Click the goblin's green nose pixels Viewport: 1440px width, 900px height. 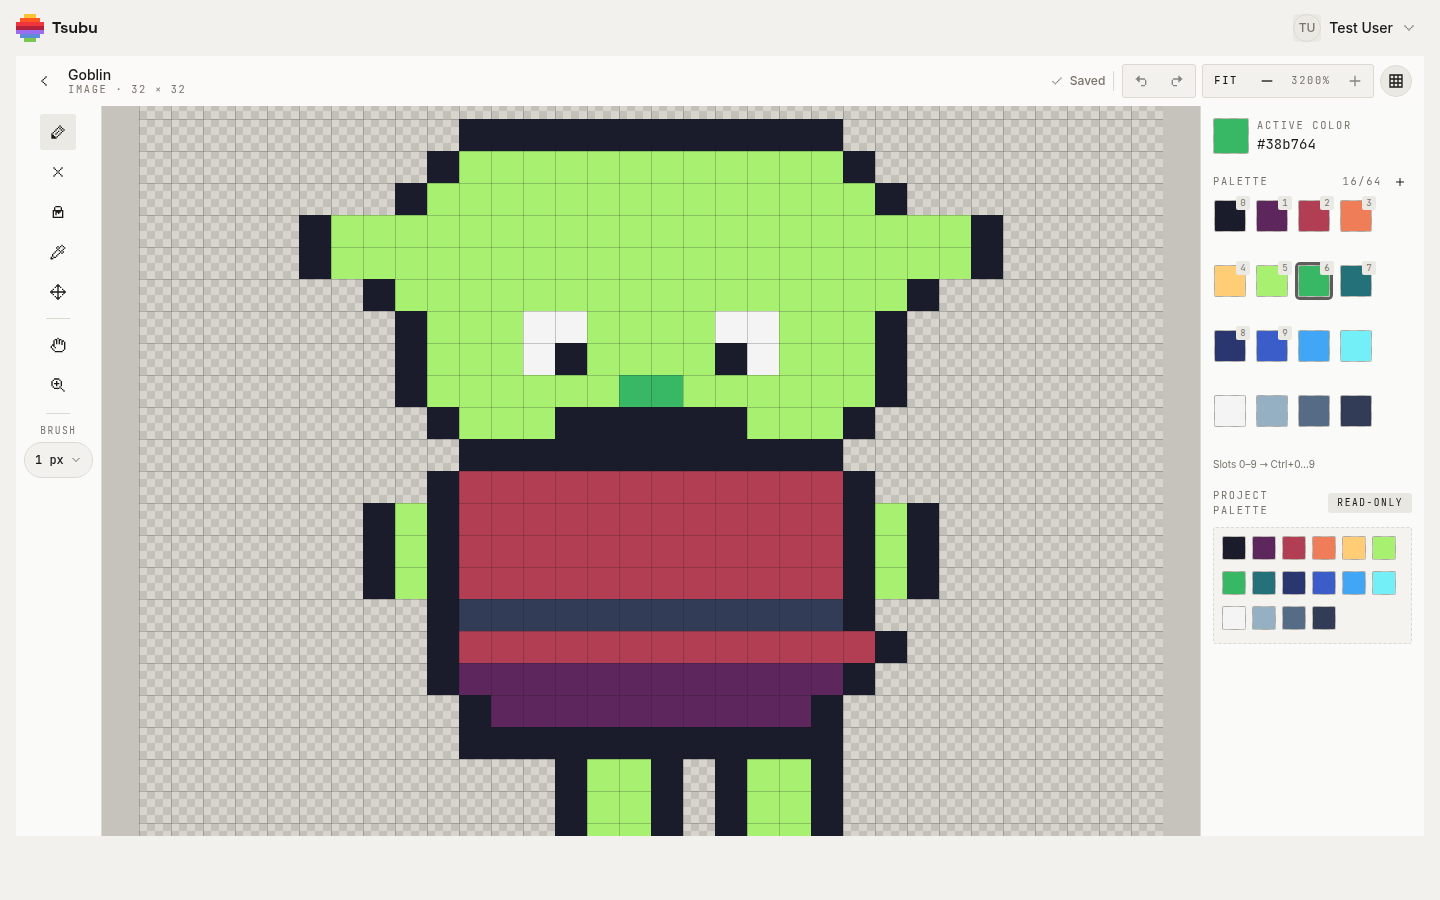click(x=651, y=391)
